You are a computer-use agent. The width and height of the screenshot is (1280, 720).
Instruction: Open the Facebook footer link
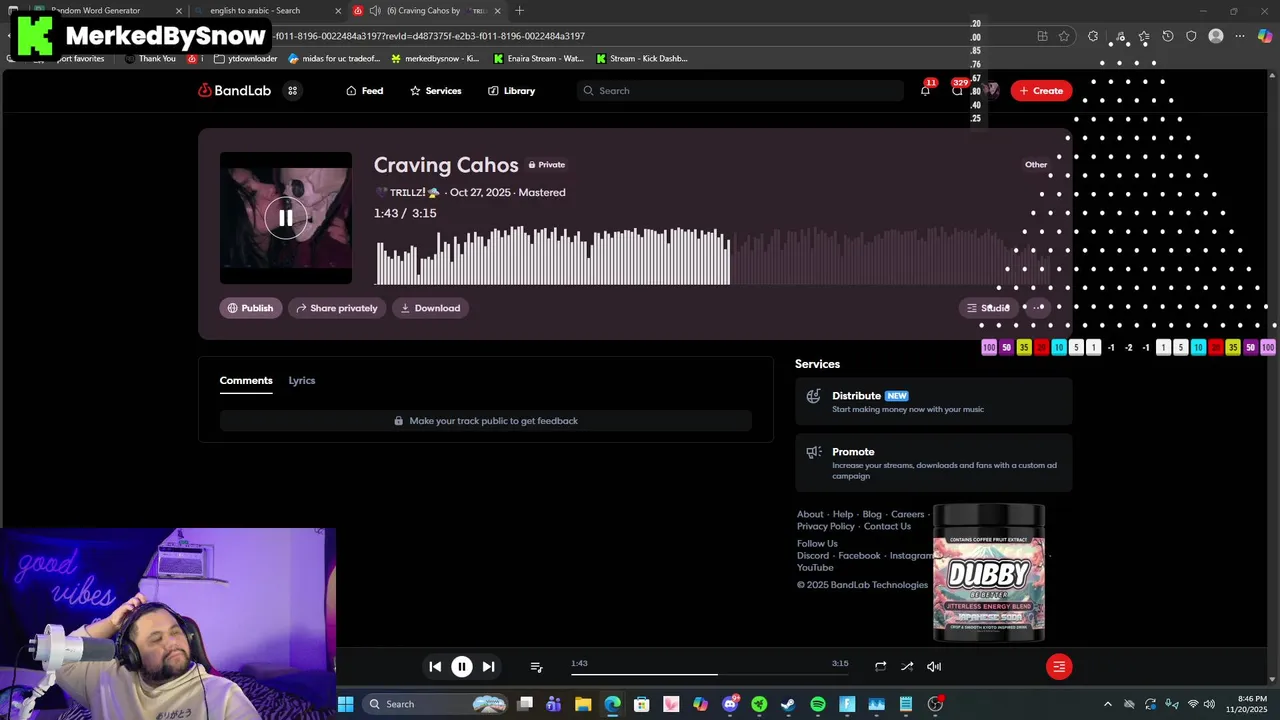(x=859, y=555)
